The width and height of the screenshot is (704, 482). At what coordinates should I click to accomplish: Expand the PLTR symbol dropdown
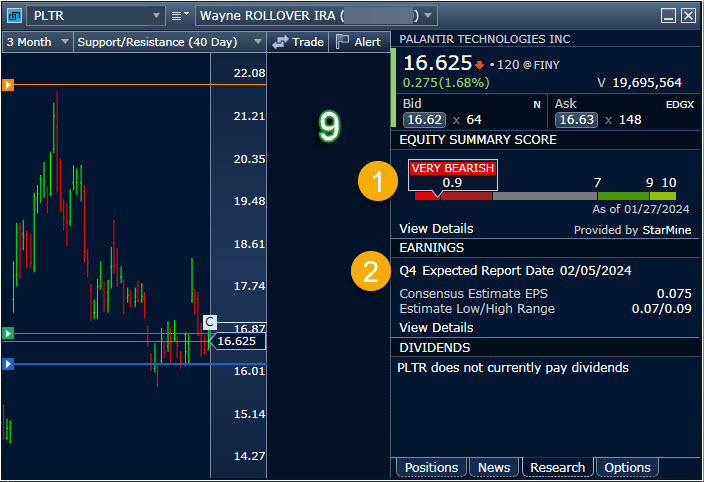point(156,16)
